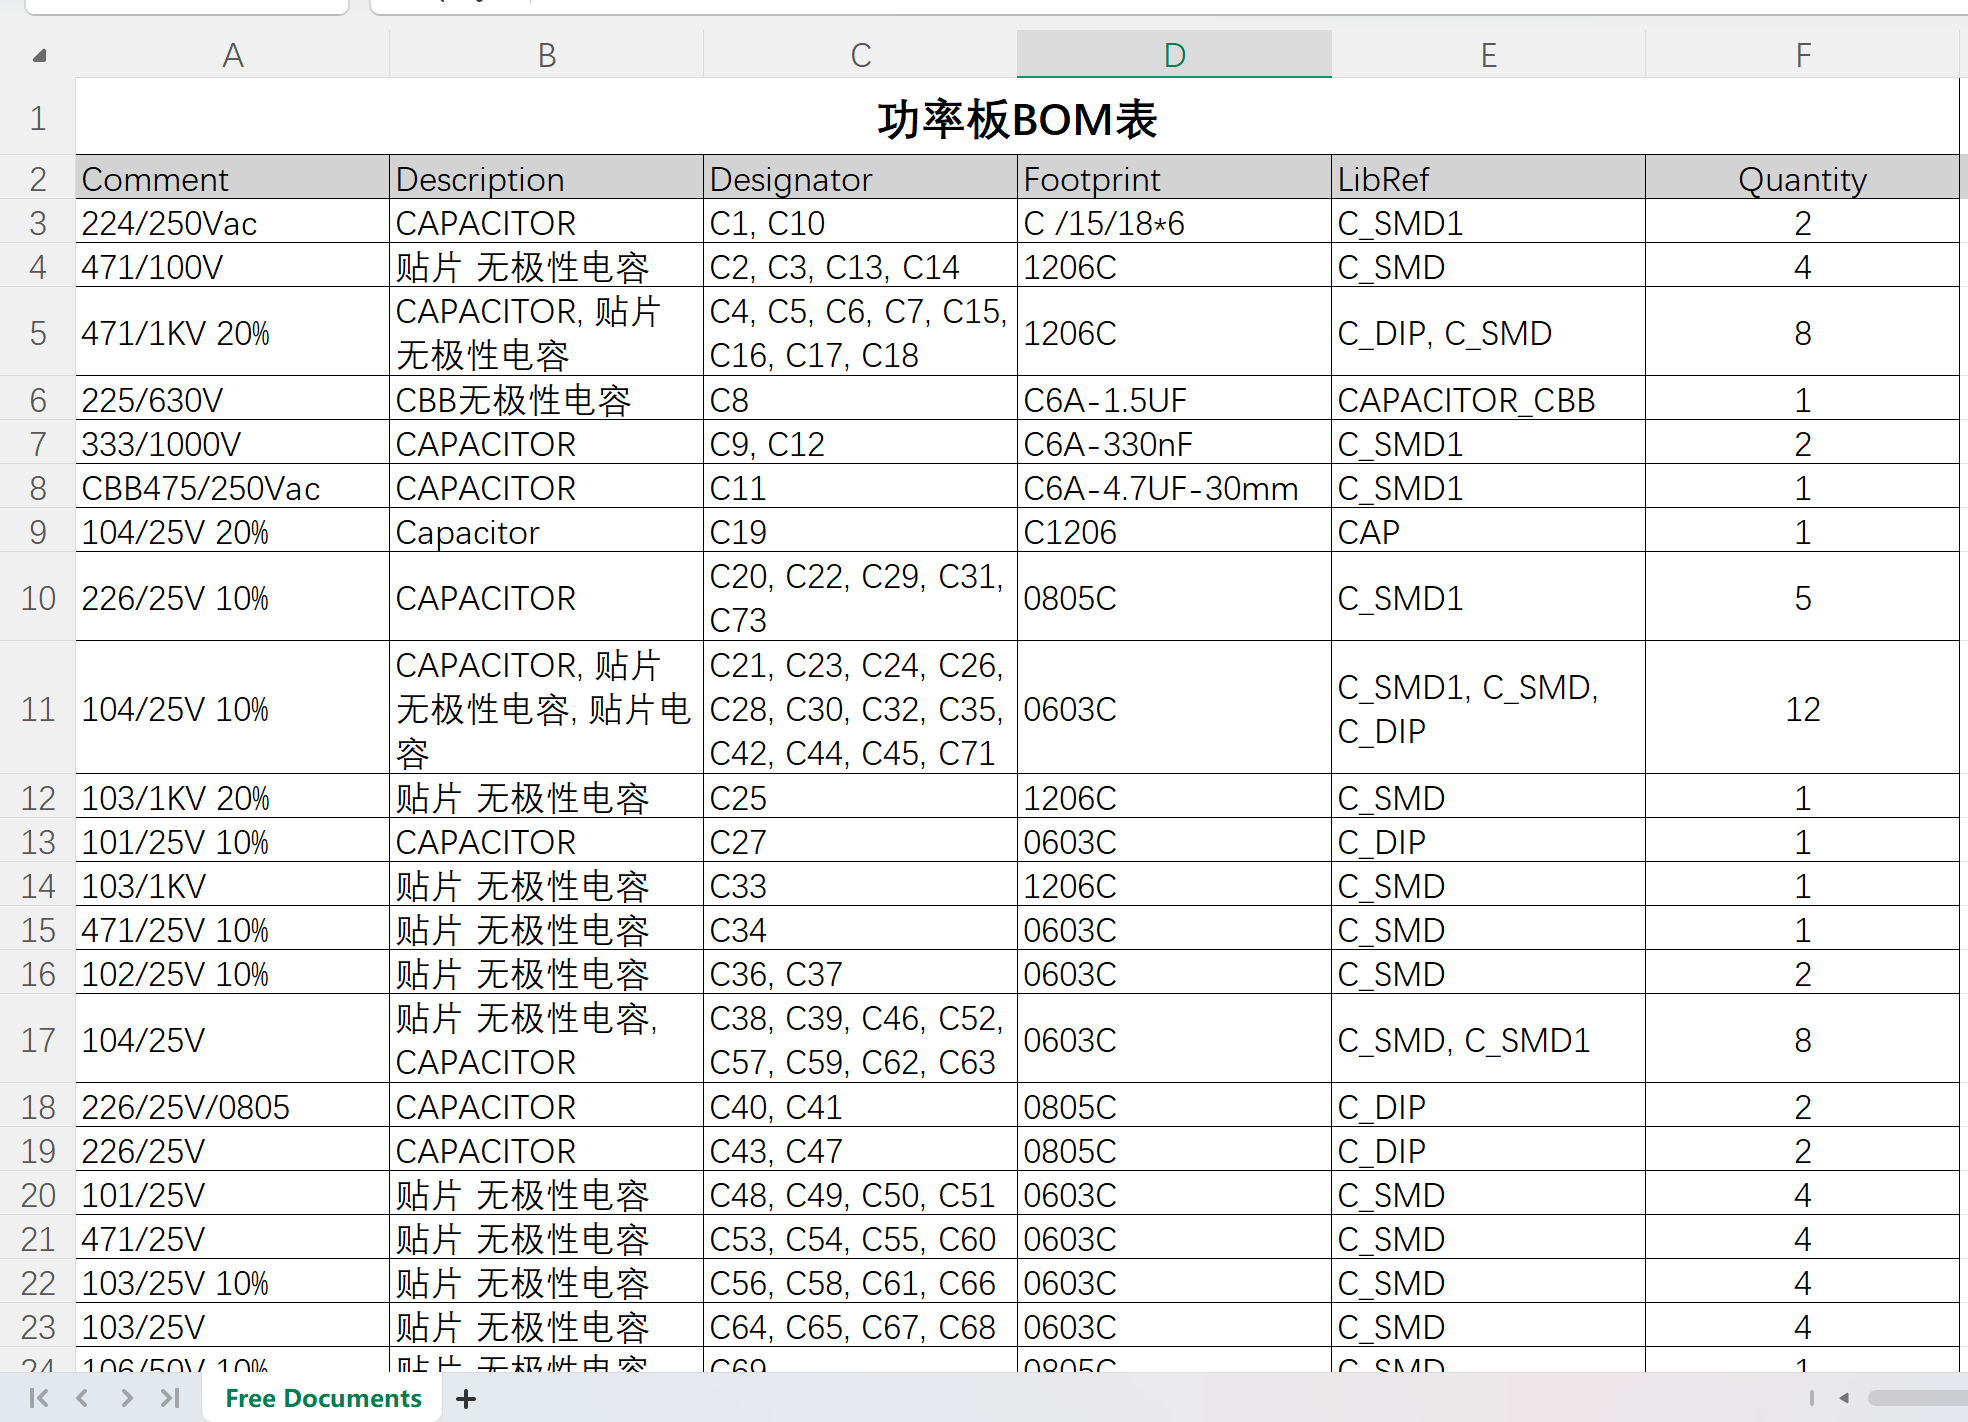Select cell C1206
This screenshot has height=1422, width=1968.
1174,531
